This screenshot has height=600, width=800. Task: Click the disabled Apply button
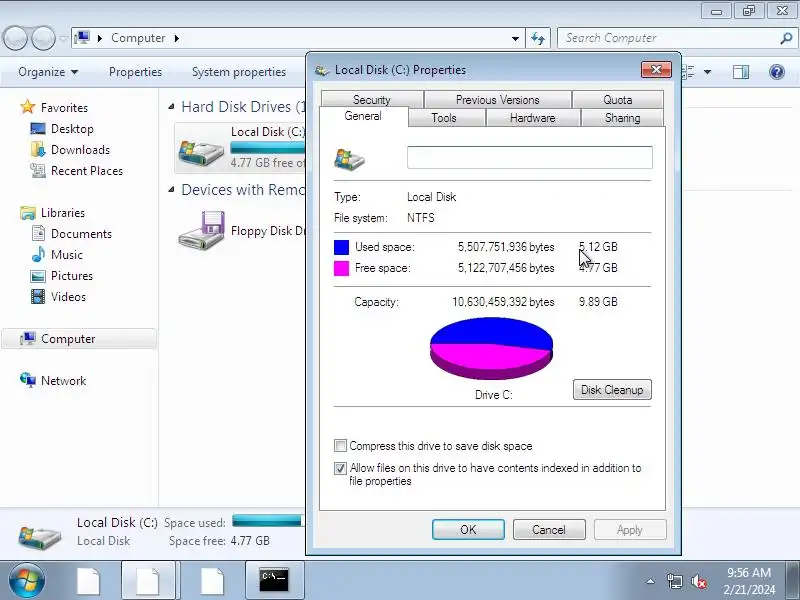[630, 530]
